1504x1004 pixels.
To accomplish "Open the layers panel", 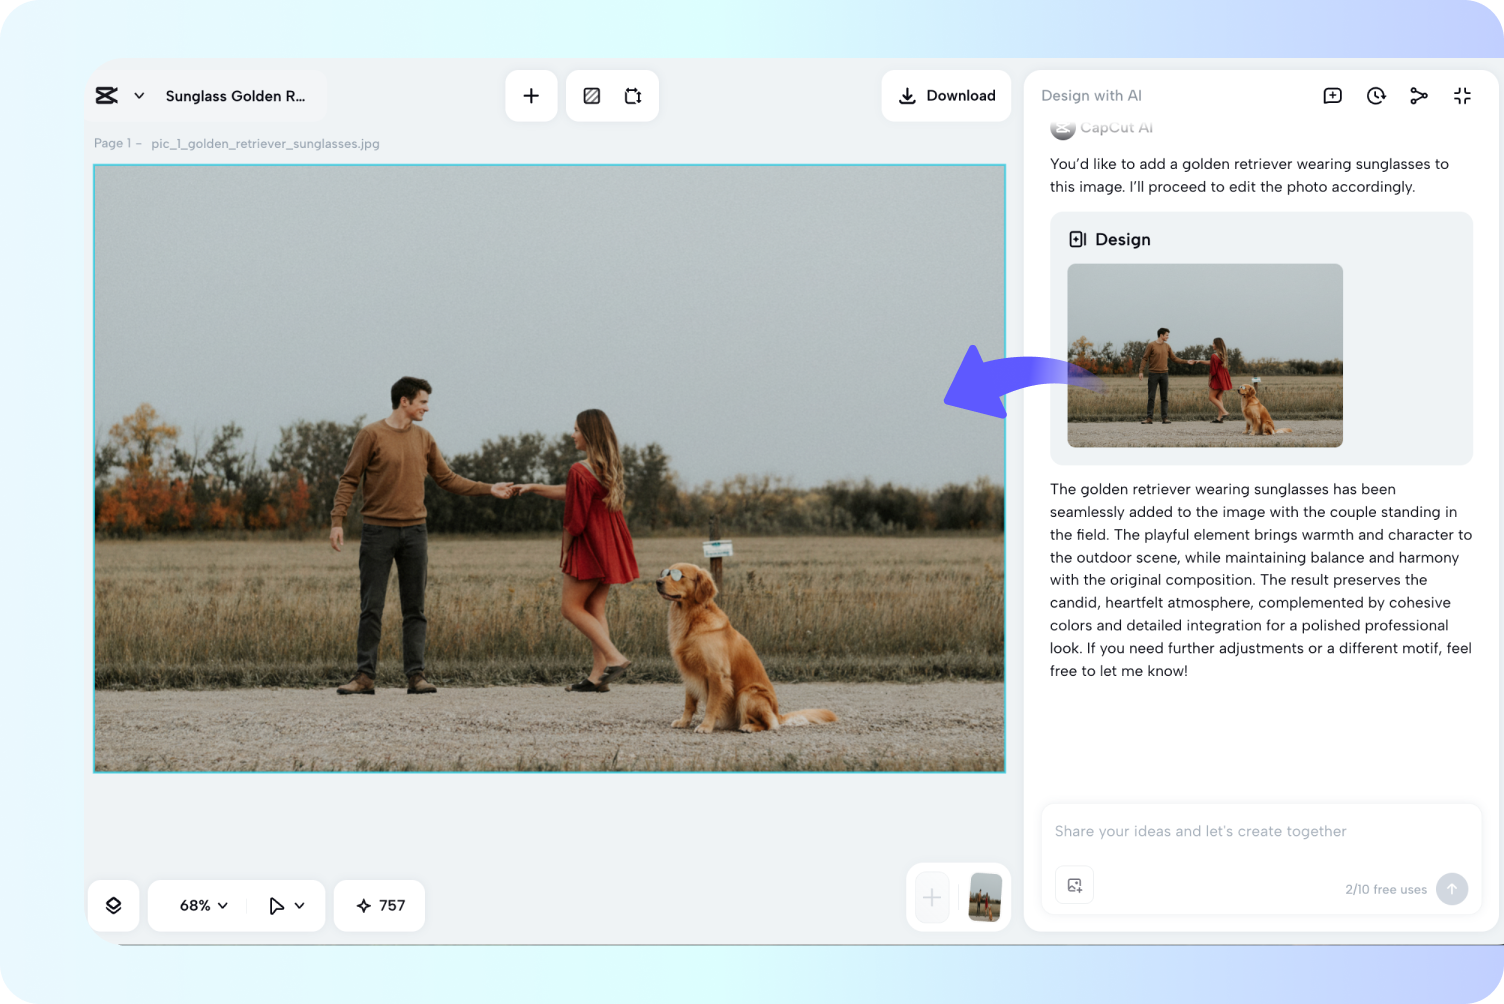I will (113, 905).
